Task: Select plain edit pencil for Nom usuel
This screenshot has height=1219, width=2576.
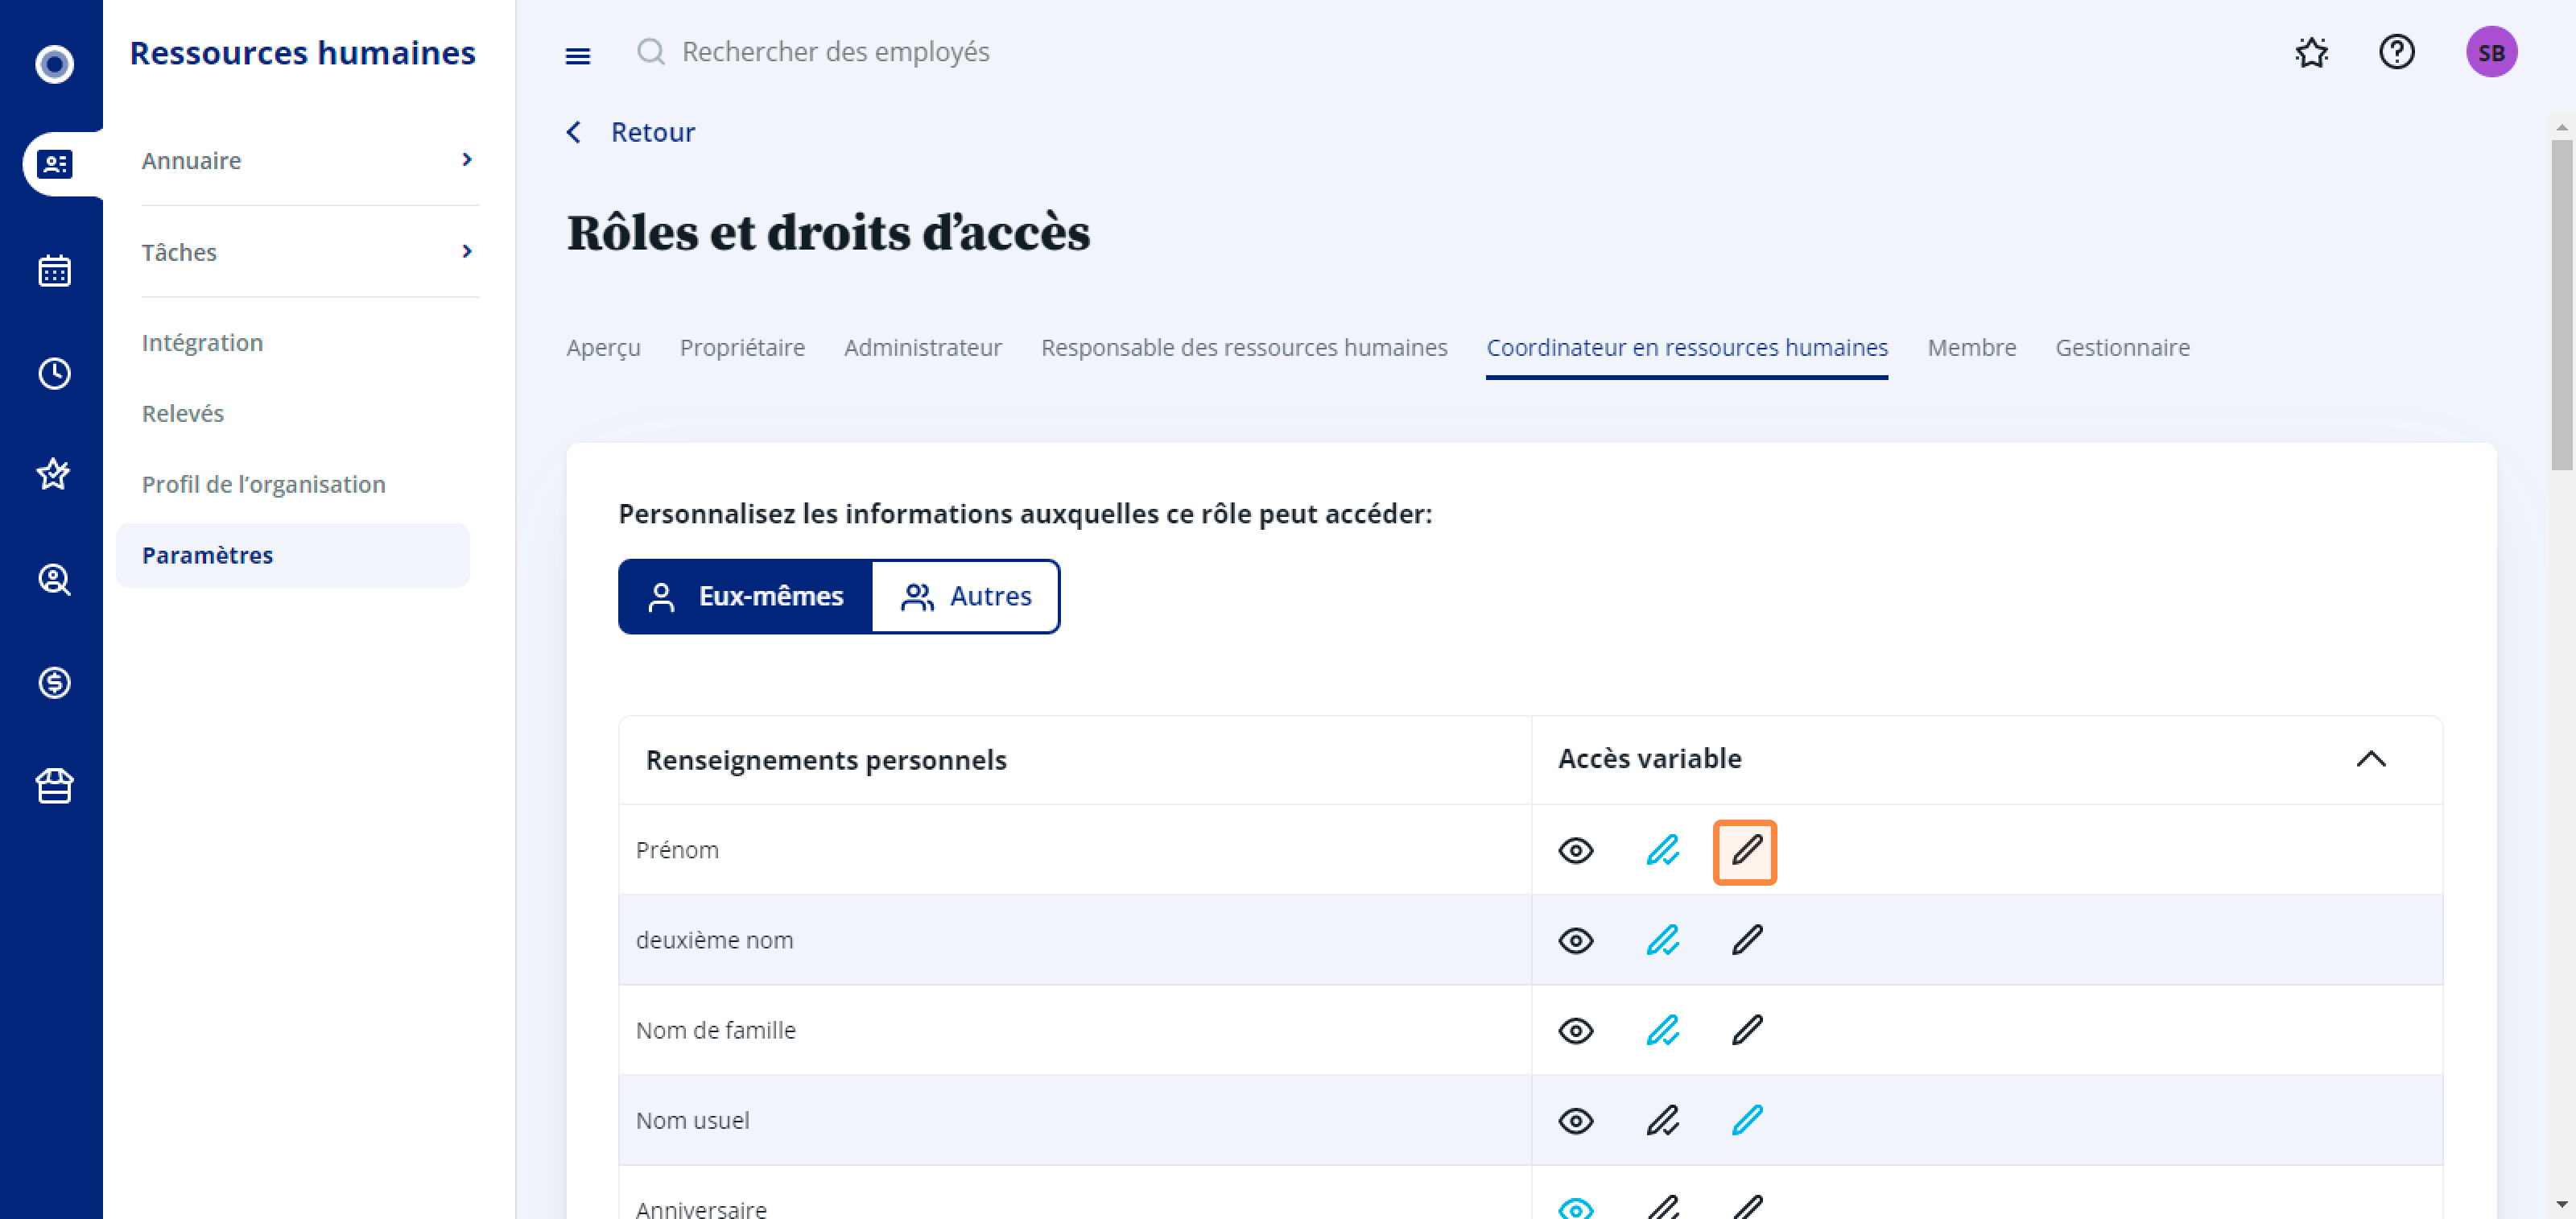Action: coord(1747,1120)
